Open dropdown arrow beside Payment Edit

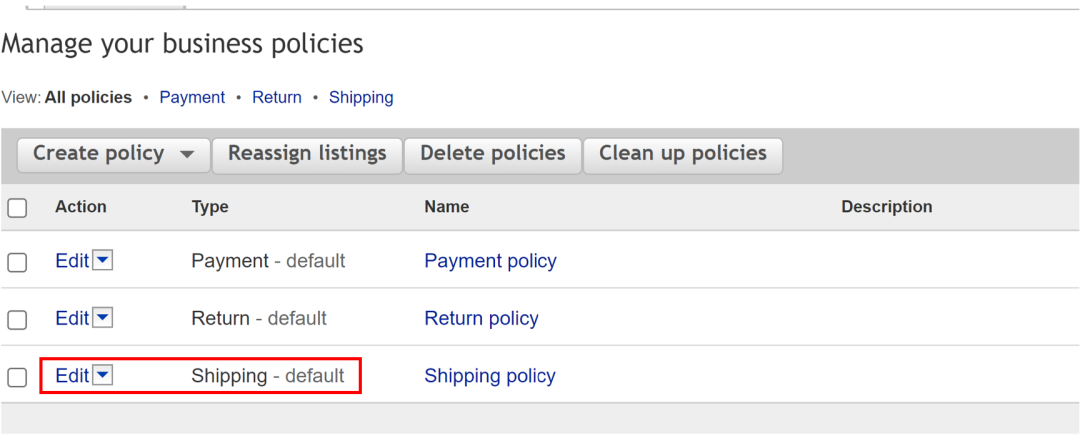click(x=103, y=260)
